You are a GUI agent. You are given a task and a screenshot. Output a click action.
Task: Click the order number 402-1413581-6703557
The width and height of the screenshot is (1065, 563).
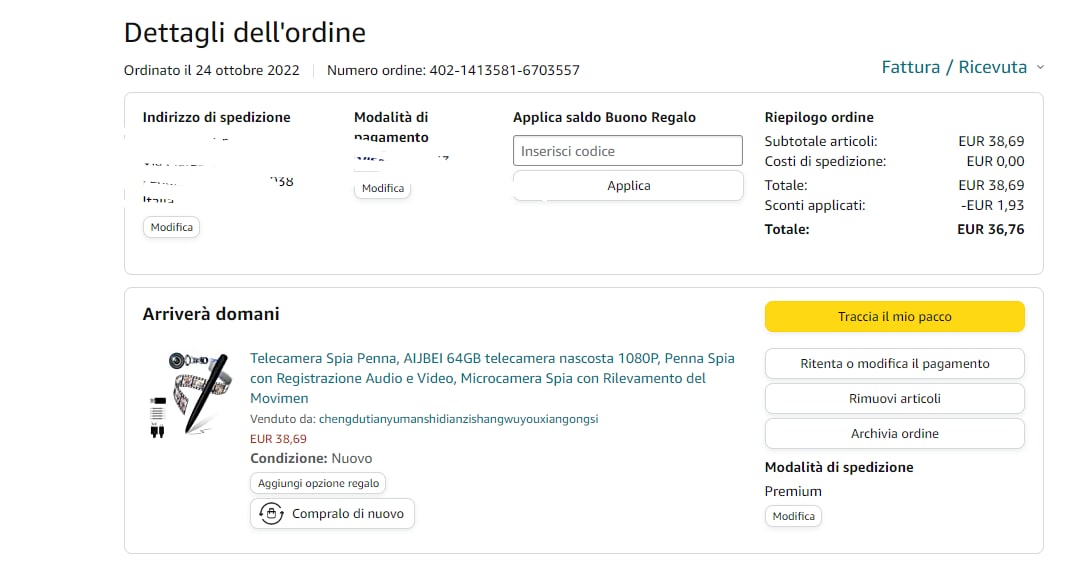504,70
